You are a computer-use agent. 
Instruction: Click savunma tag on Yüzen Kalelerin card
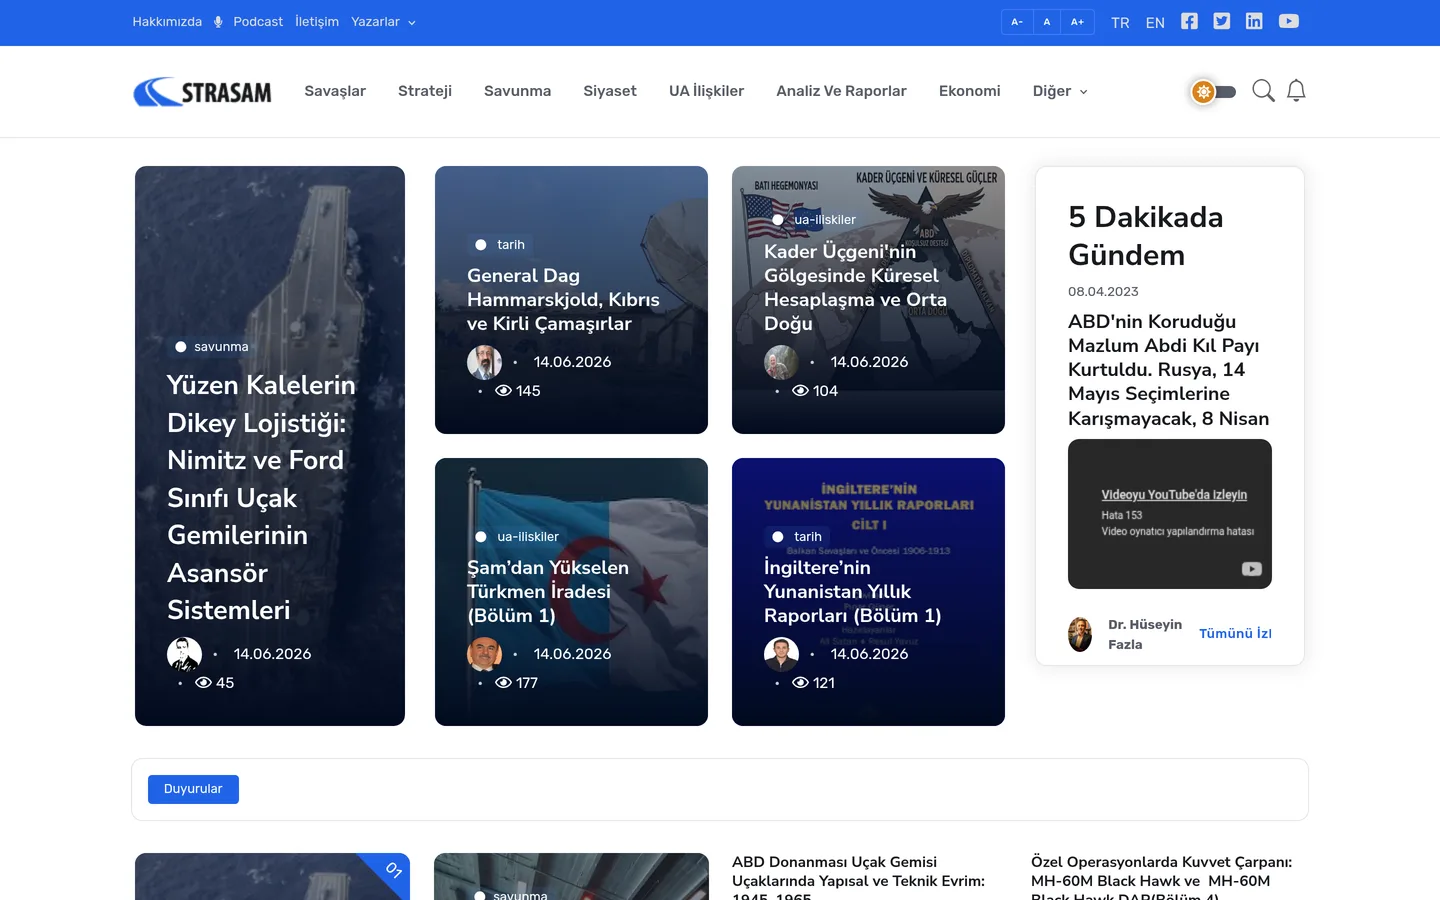point(212,347)
